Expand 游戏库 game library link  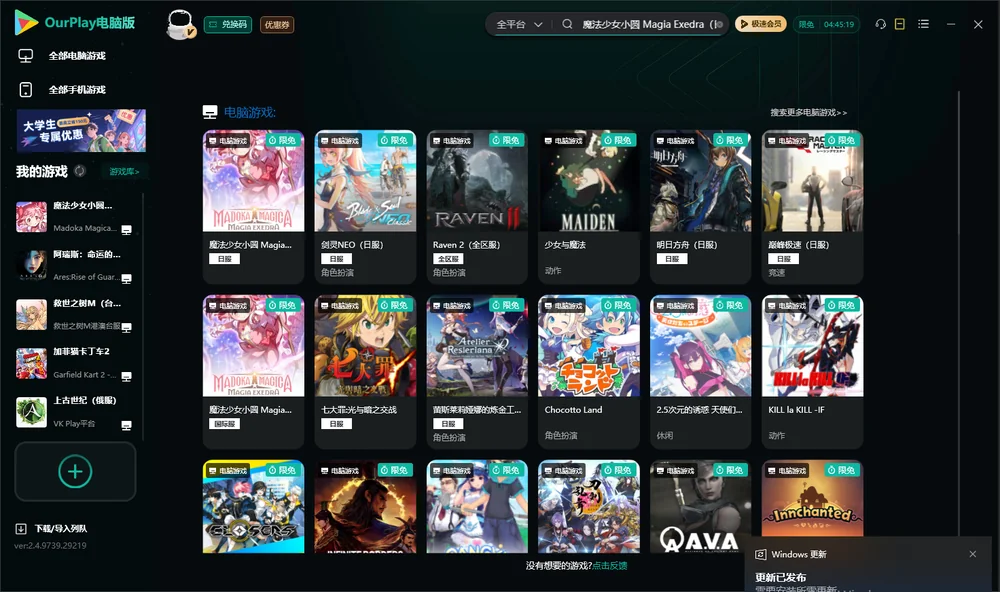[124, 171]
